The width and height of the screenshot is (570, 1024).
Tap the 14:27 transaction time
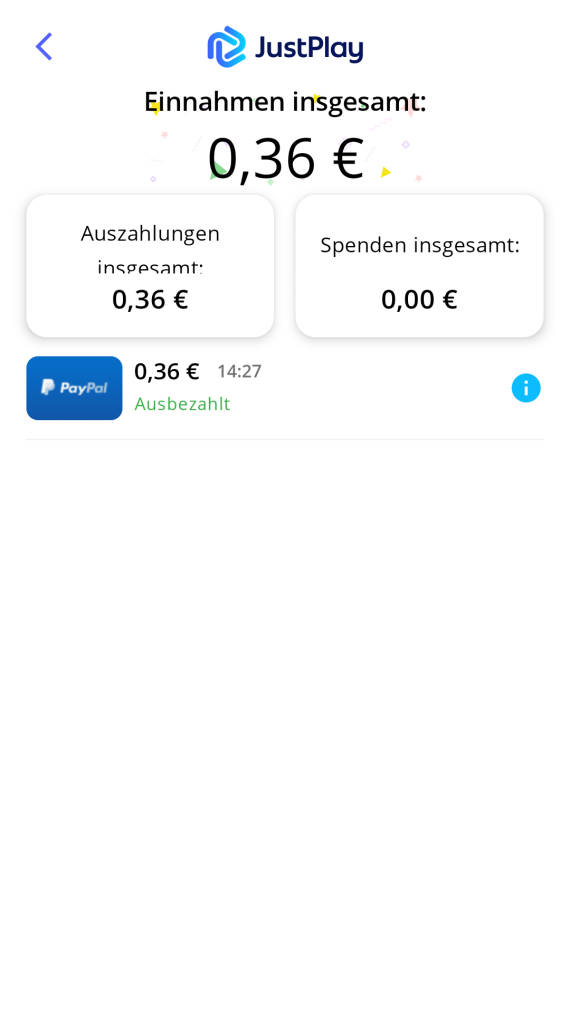tap(239, 372)
